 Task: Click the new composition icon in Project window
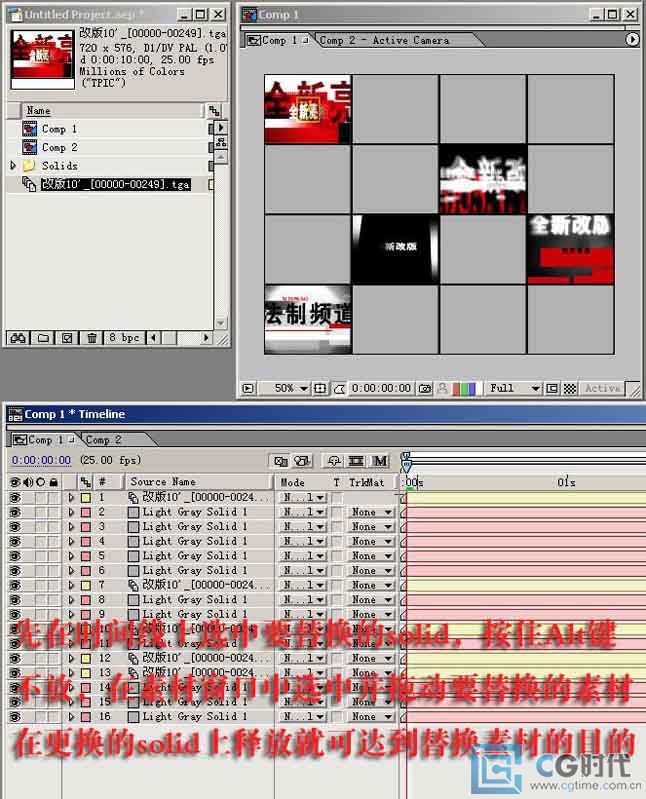tap(67, 337)
